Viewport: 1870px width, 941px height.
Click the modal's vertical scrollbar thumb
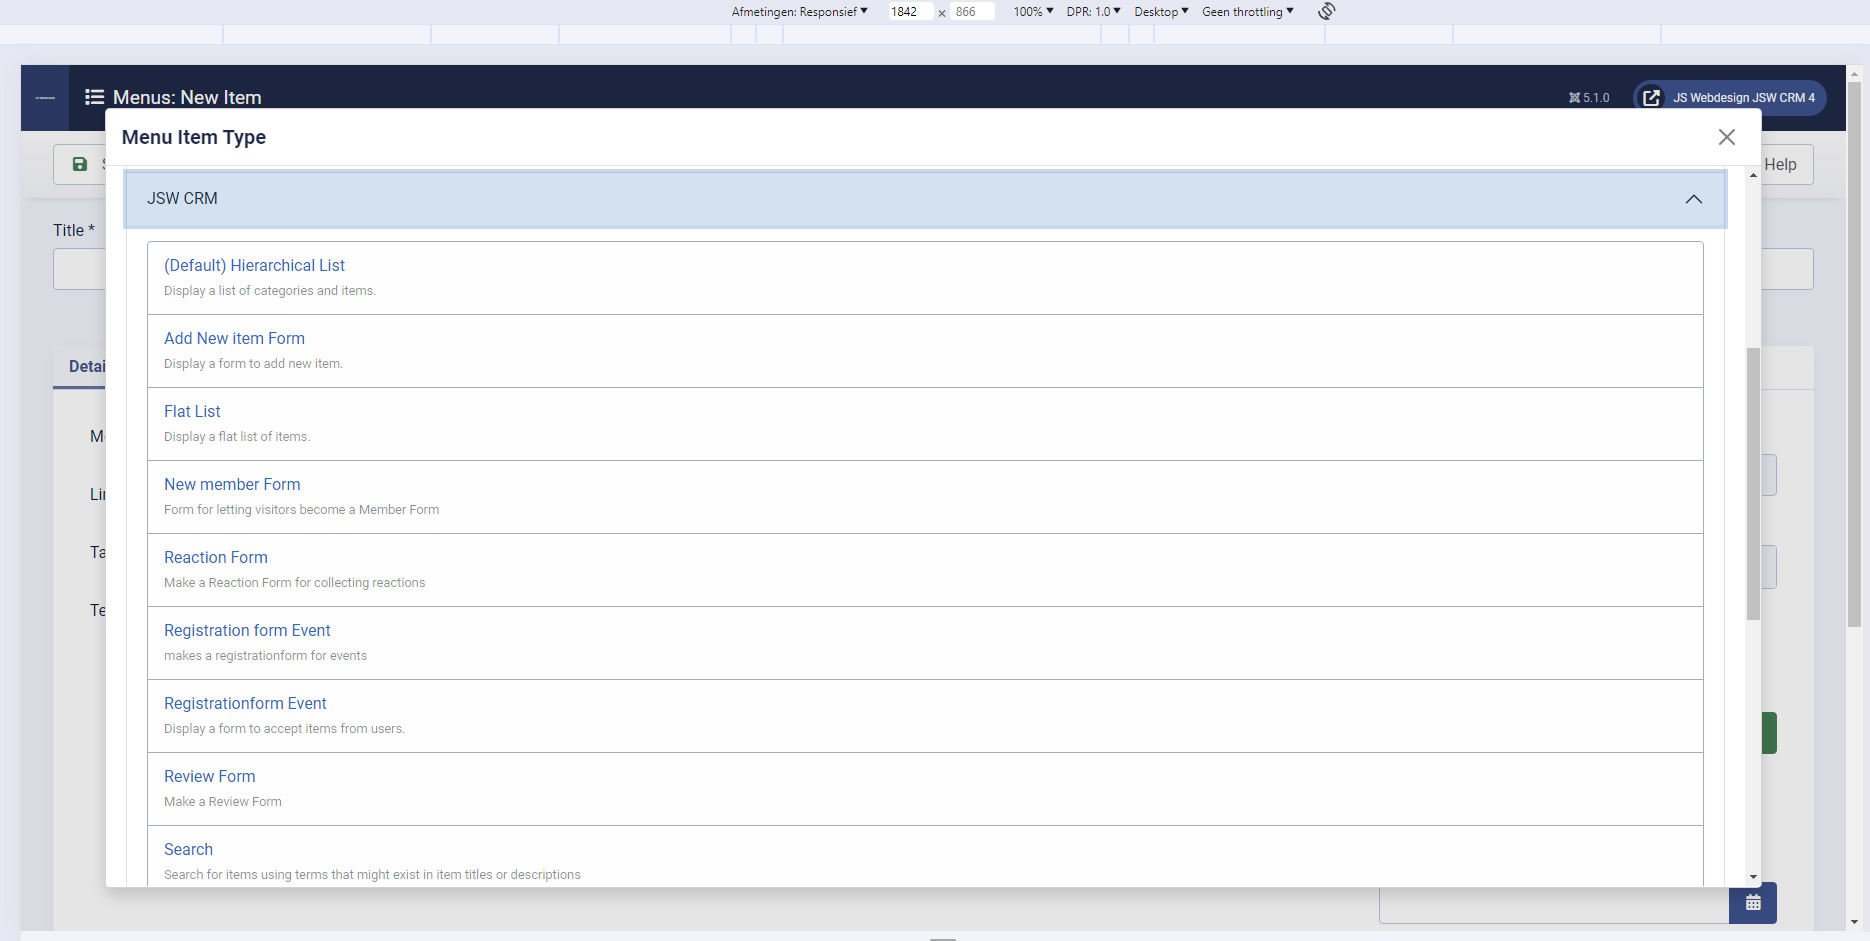coord(1752,484)
